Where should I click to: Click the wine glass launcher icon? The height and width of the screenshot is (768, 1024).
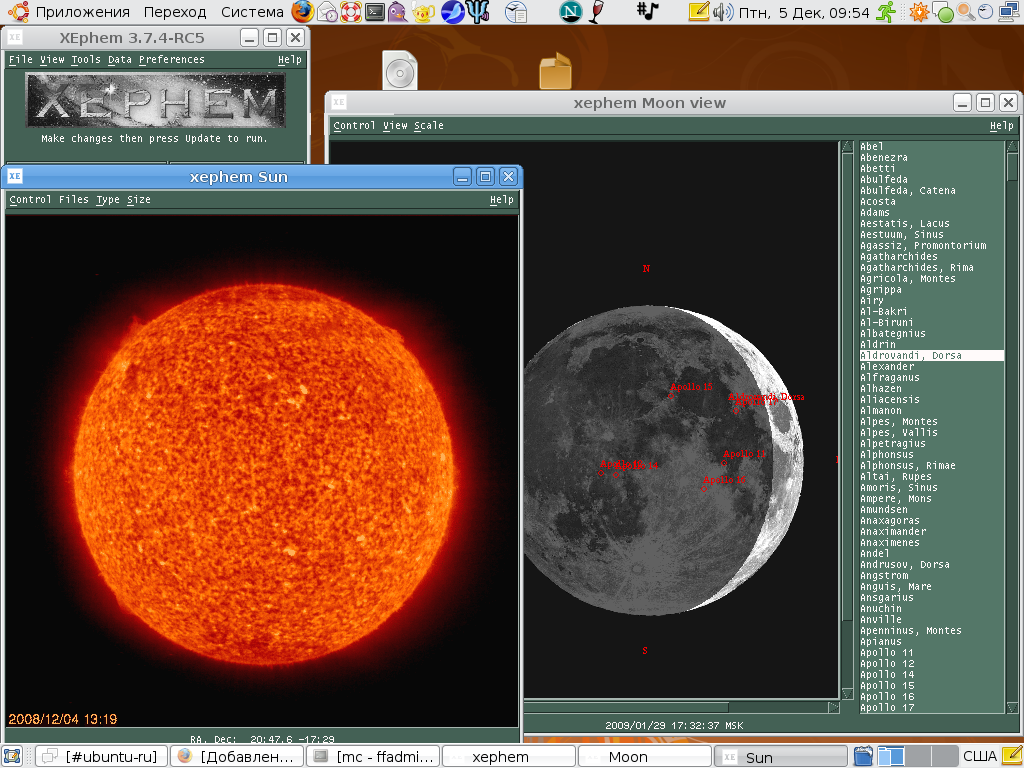point(598,12)
